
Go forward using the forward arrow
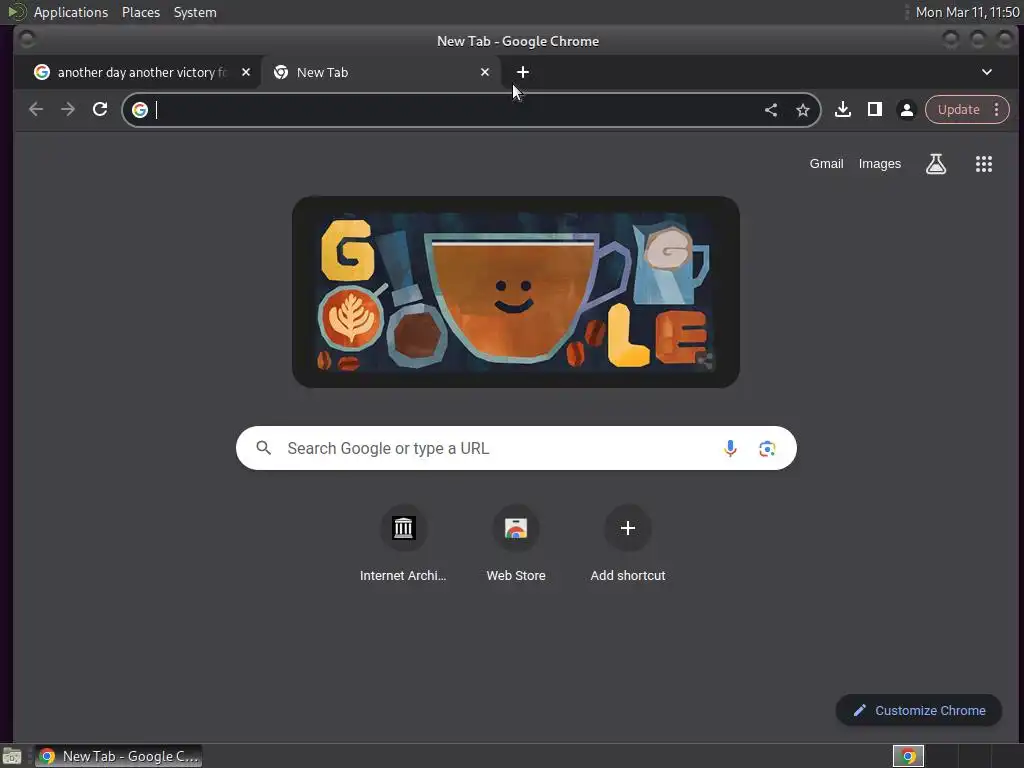coord(68,110)
